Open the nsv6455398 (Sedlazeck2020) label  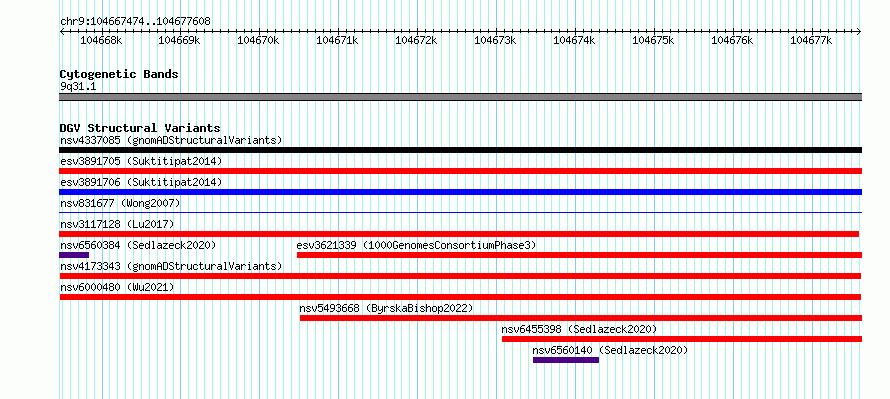(579, 329)
